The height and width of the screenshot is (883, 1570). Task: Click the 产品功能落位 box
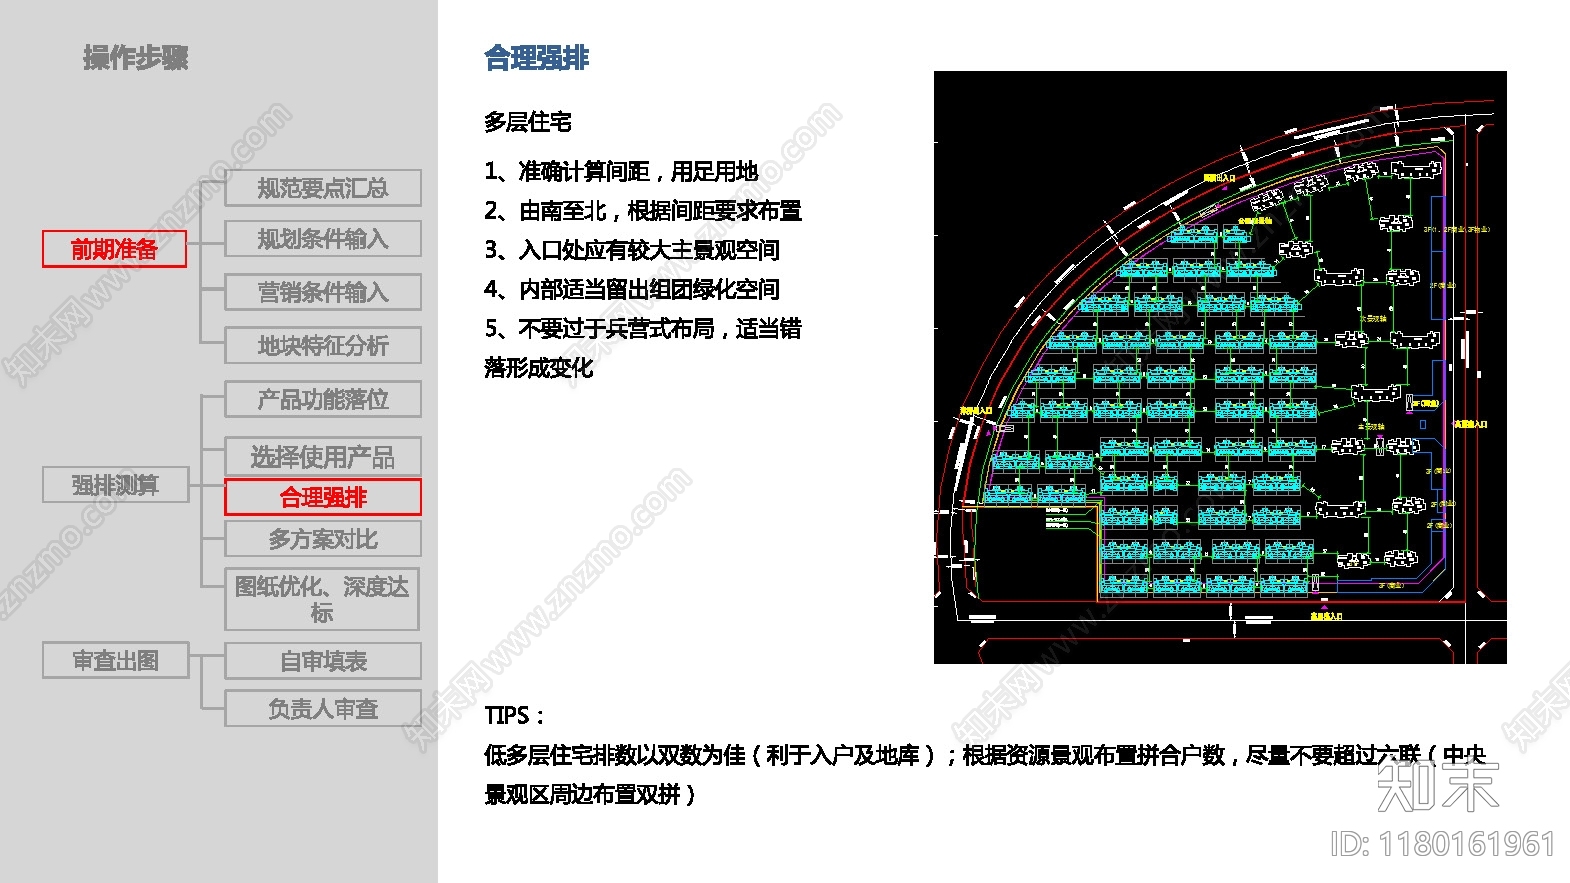[x=323, y=399]
